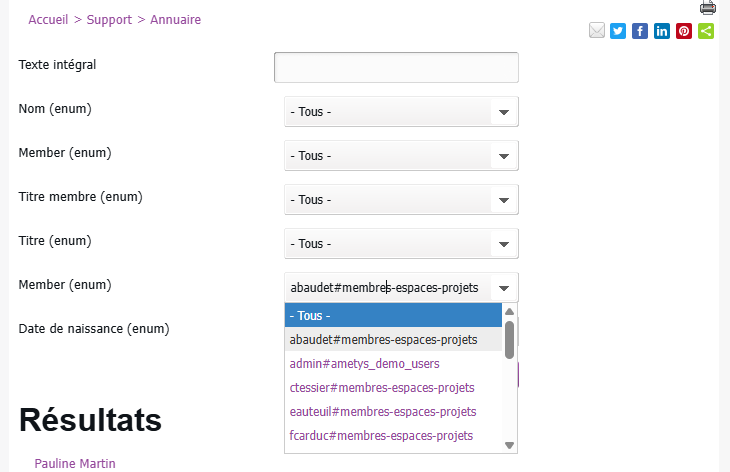Image resolution: width=730 pixels, height=472 pixels.
Task: Click the Texte intégral input field
Action: tap(396, 67)
